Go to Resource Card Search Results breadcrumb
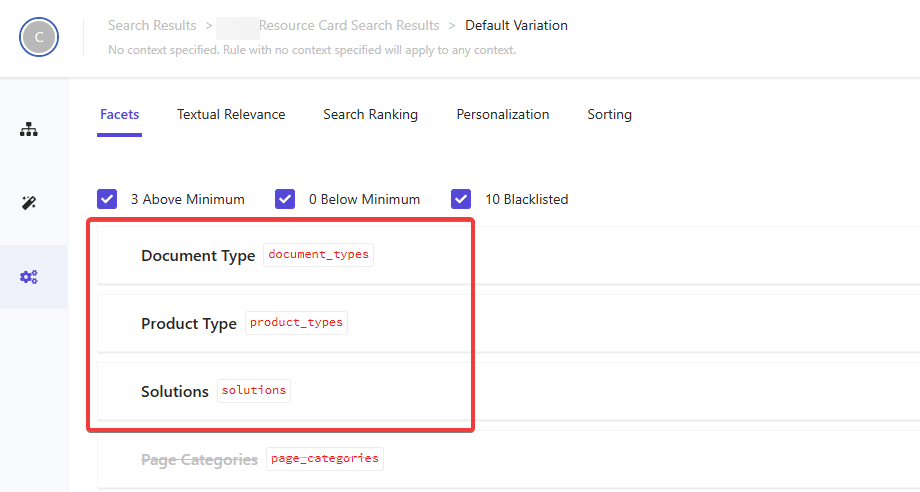The height and width of the screenshot is (492, 920). pos(348,25)
